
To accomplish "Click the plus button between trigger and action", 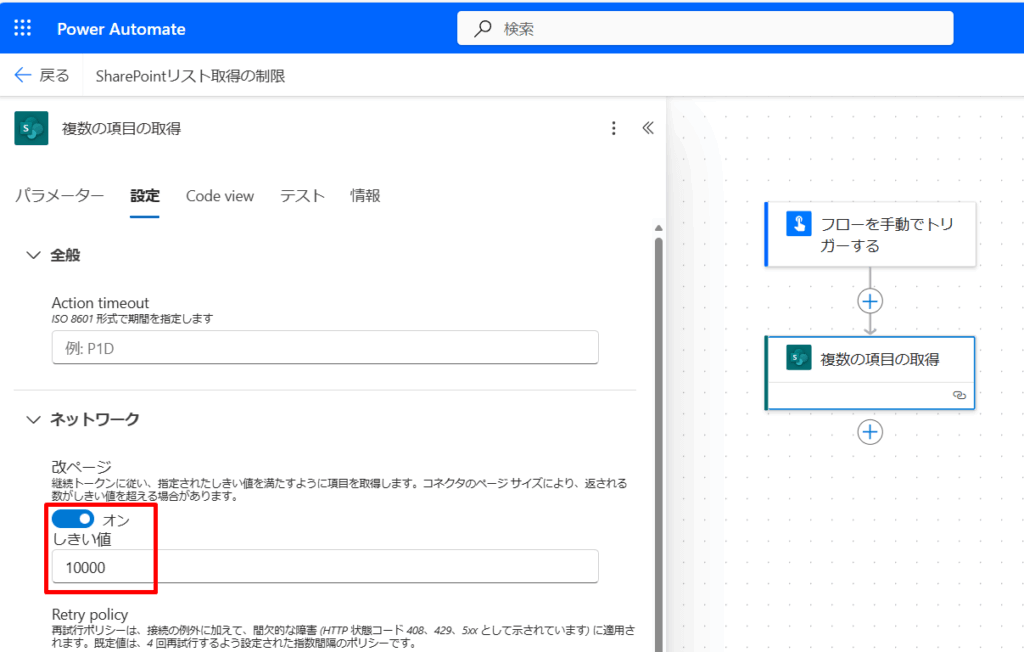I will [x=870, y=301].
